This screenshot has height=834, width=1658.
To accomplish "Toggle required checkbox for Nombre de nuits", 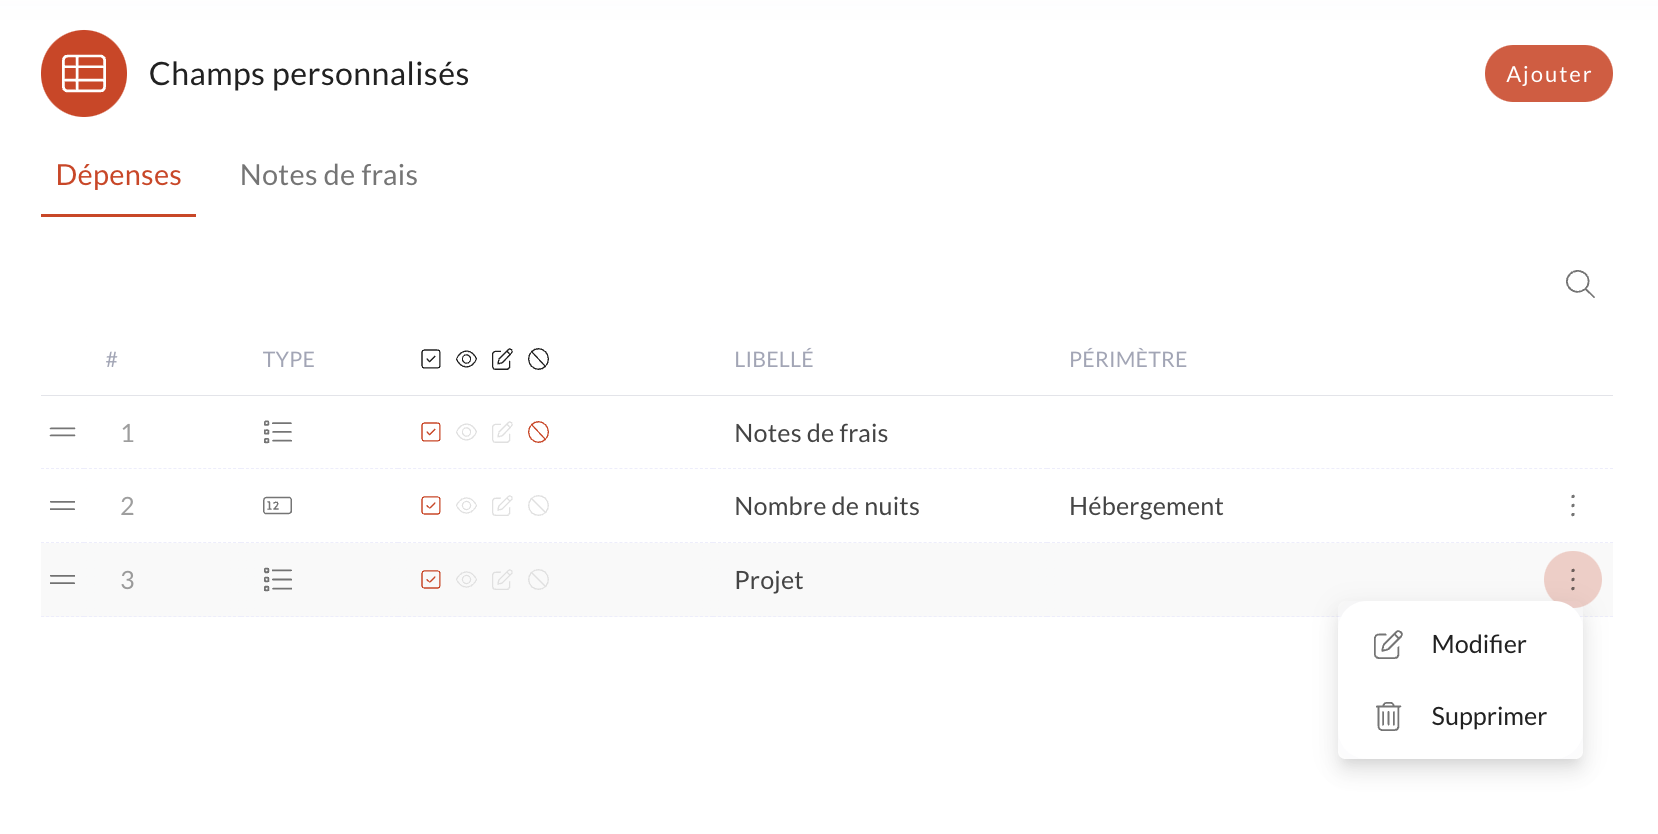I will pyautogui.click(x=431, y=506).
